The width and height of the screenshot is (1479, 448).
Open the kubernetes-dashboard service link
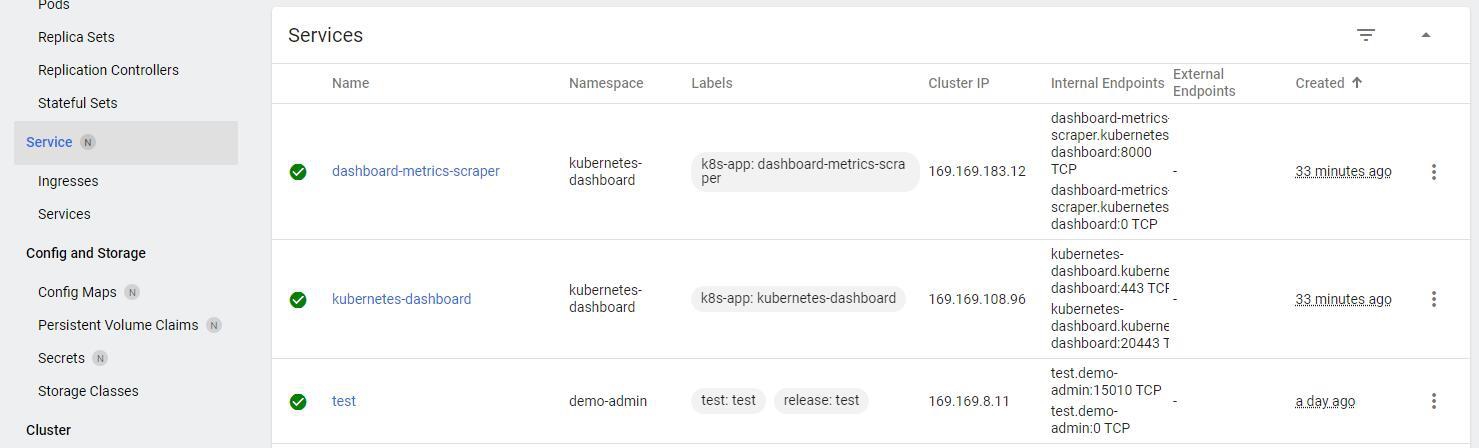click(401, 299)
